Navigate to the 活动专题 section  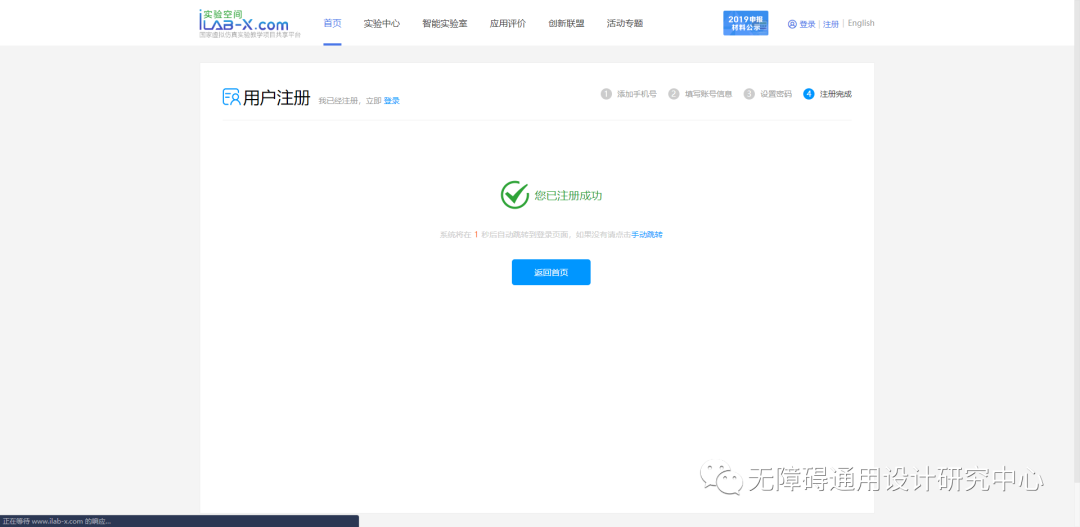[625, 23]
